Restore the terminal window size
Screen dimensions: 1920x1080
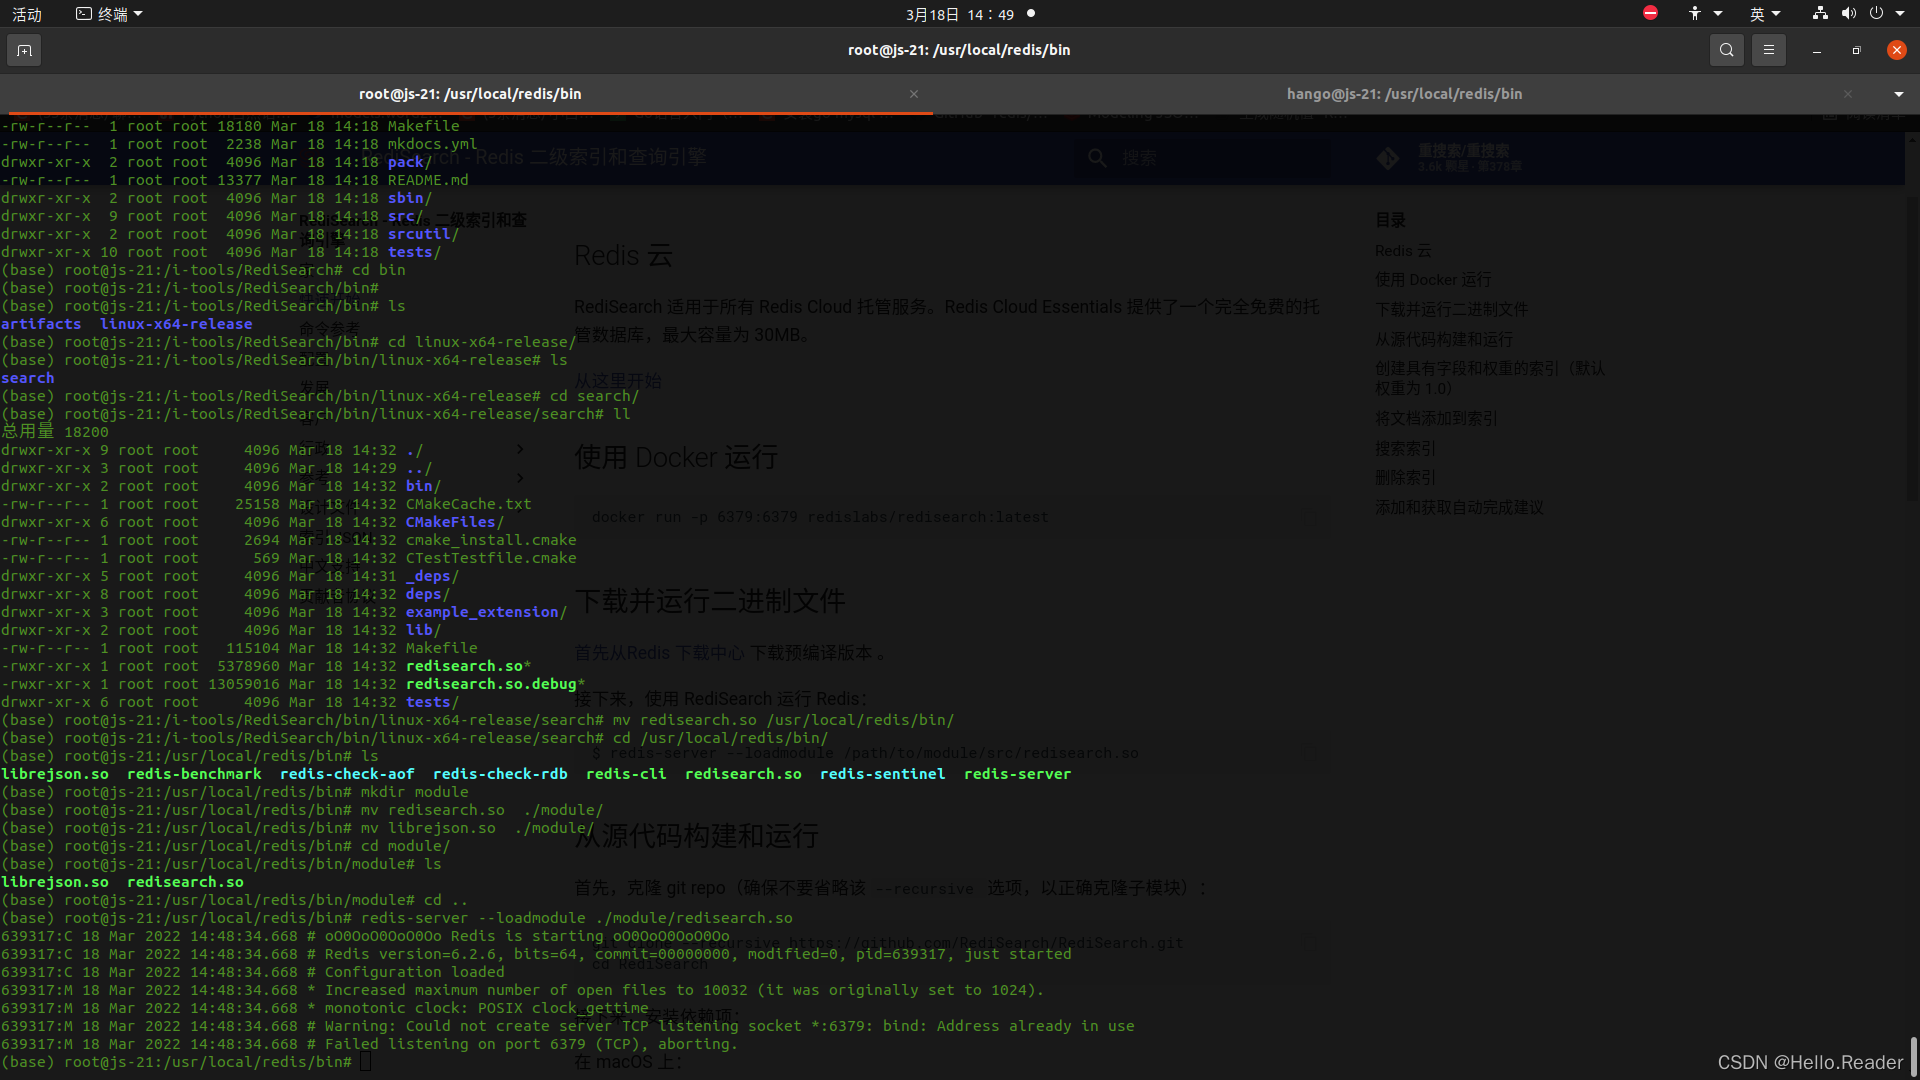coord(1856,50)
